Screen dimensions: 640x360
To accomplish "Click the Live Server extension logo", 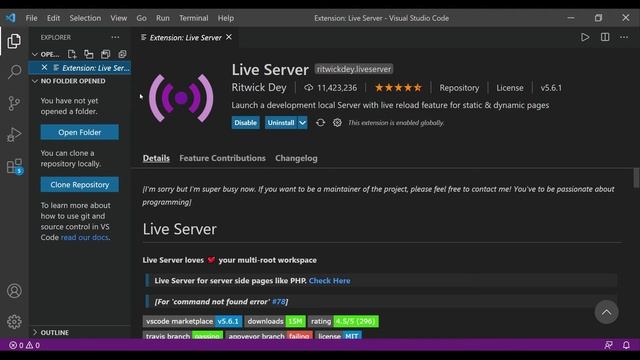I will tap(181, 98).
